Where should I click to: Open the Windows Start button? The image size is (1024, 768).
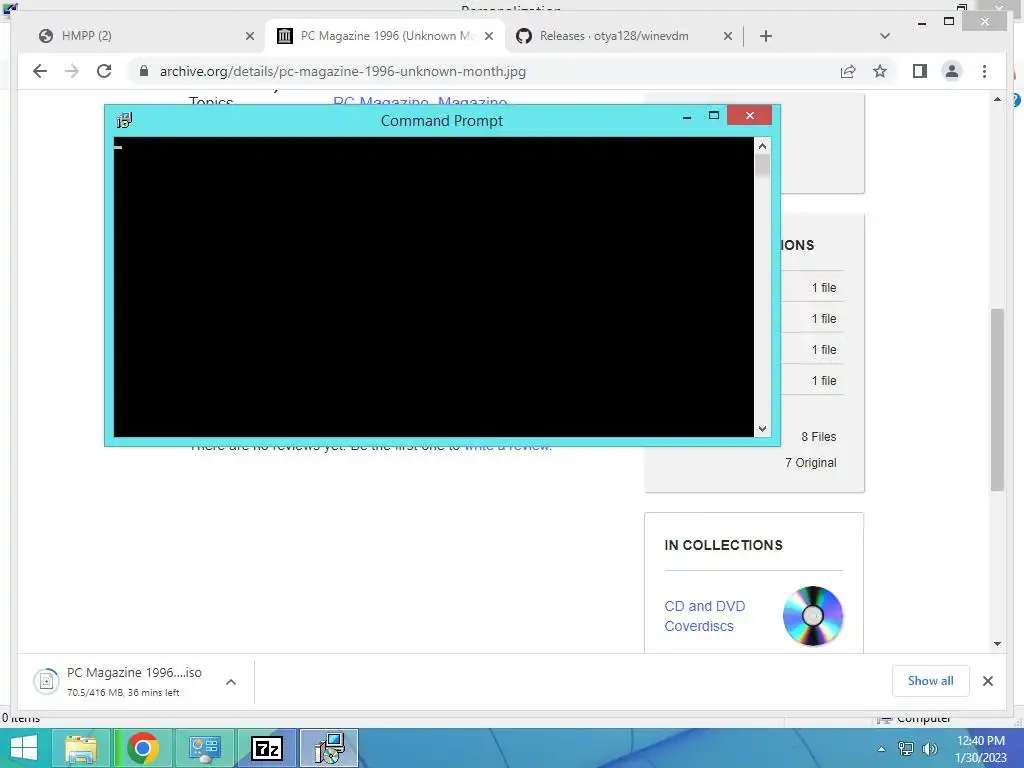coord(24,748)
